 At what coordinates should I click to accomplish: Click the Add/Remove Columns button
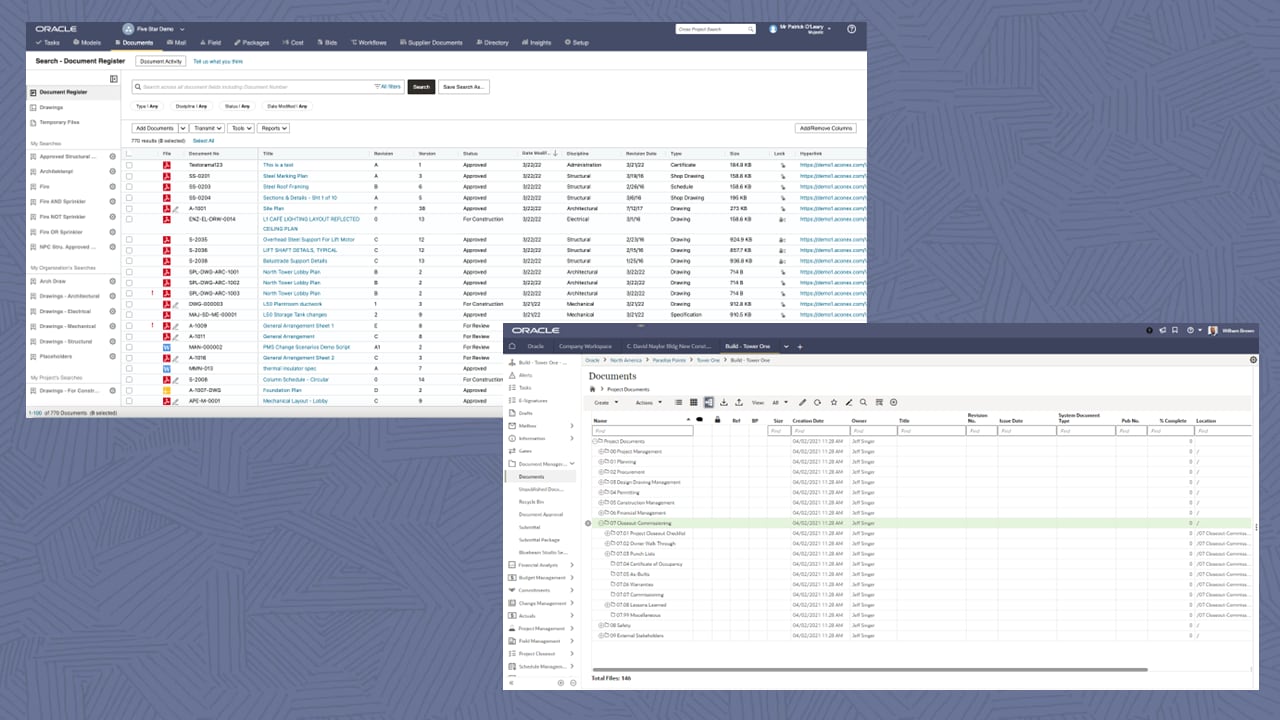[826, 128]
